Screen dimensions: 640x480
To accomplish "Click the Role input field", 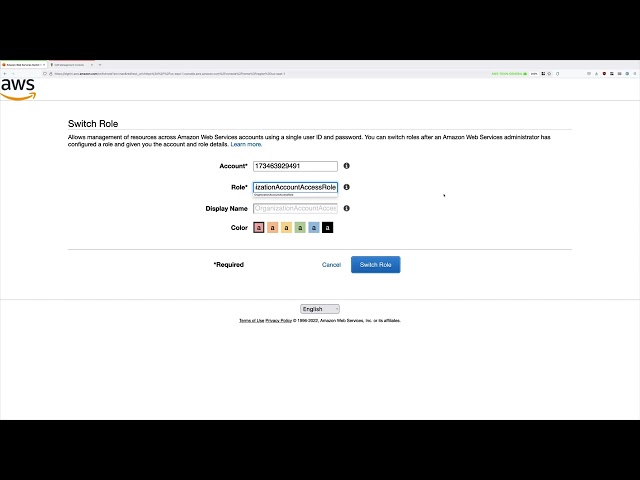I will pos(295,187).
